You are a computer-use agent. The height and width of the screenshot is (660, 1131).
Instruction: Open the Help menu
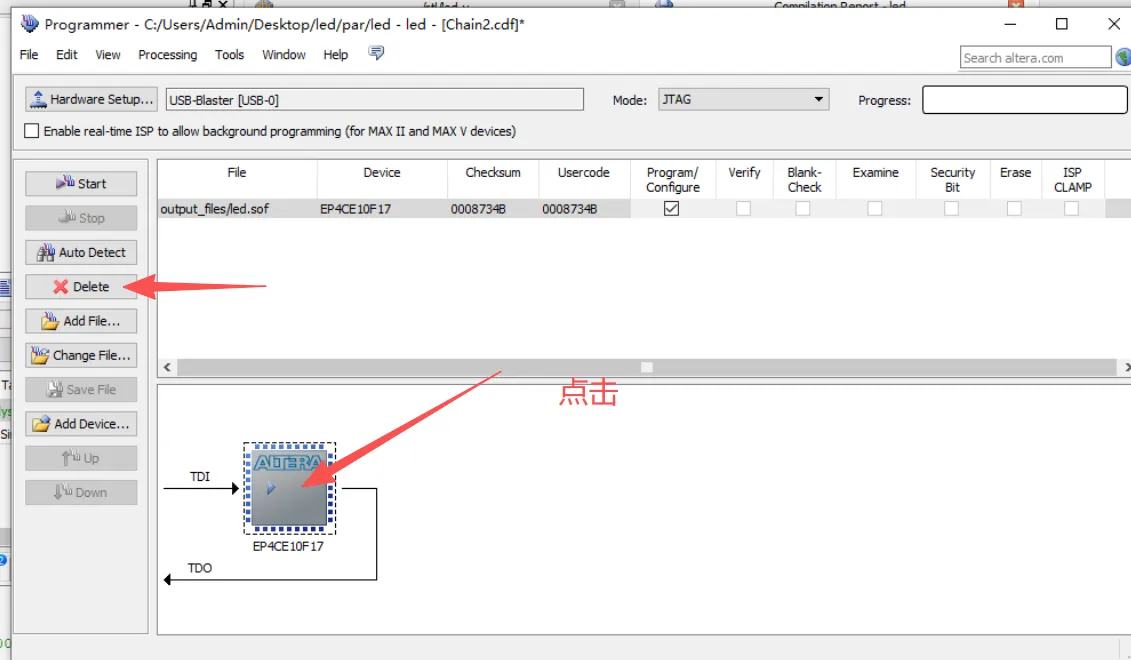[x=335, y=55]
